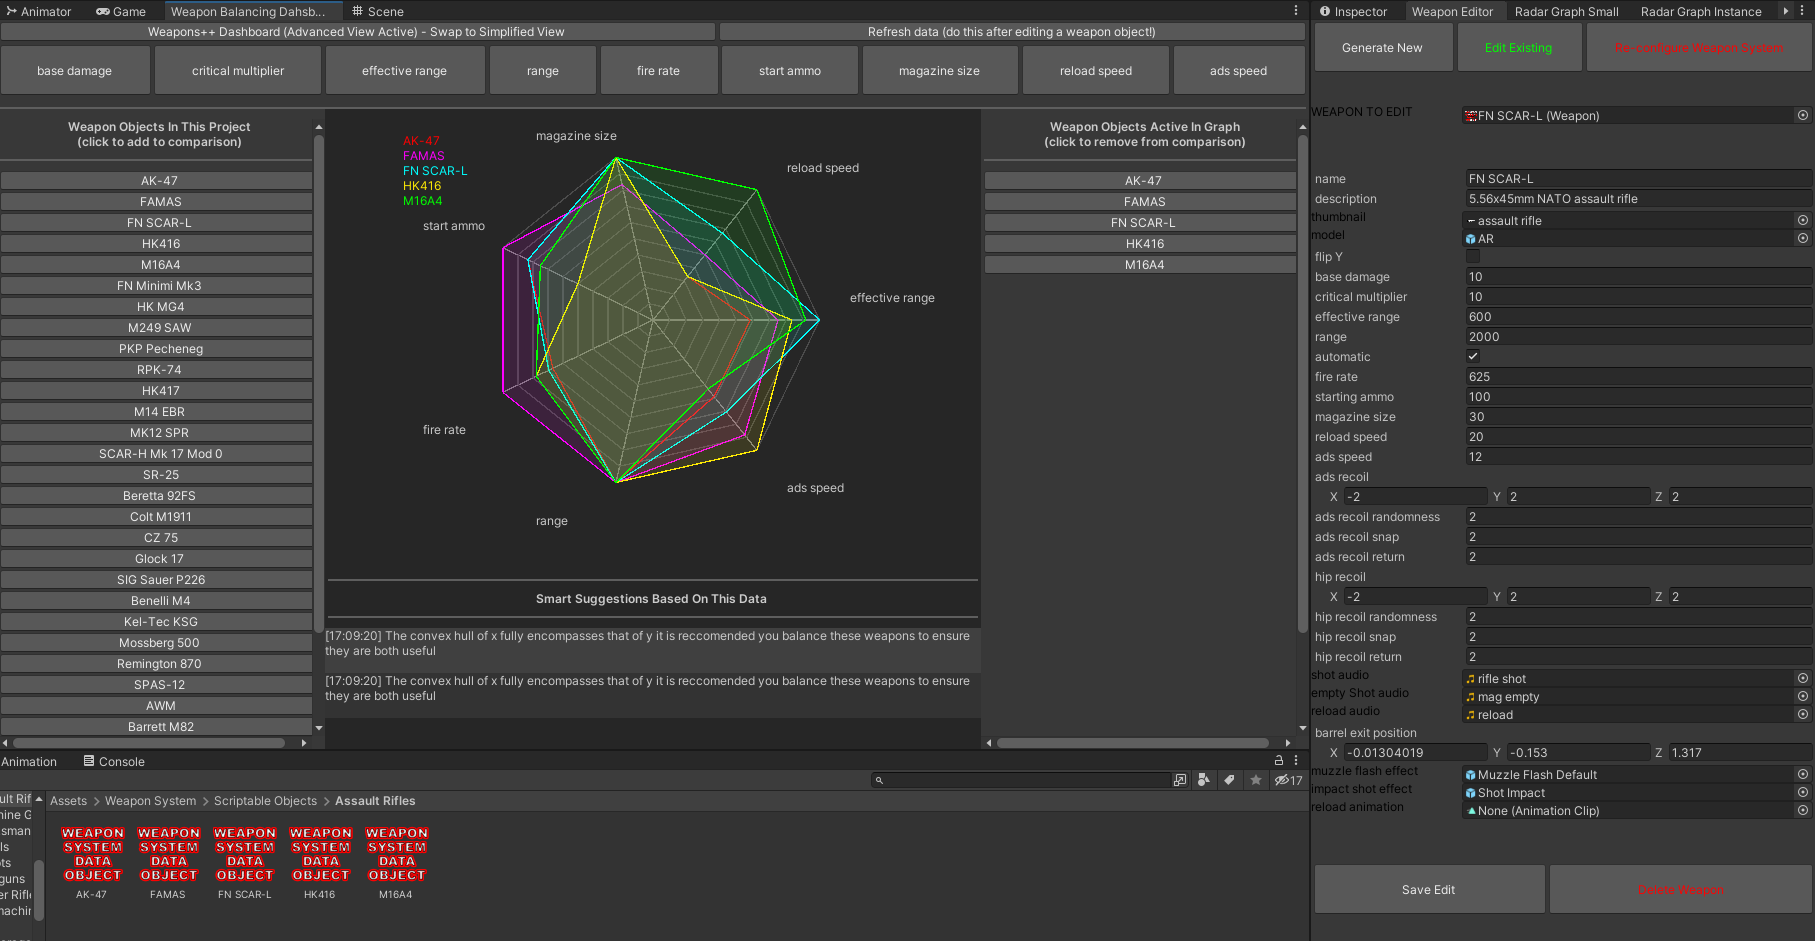
Task: Open the dashboard window three-dot options menu
Action: tap(1296, 11)
